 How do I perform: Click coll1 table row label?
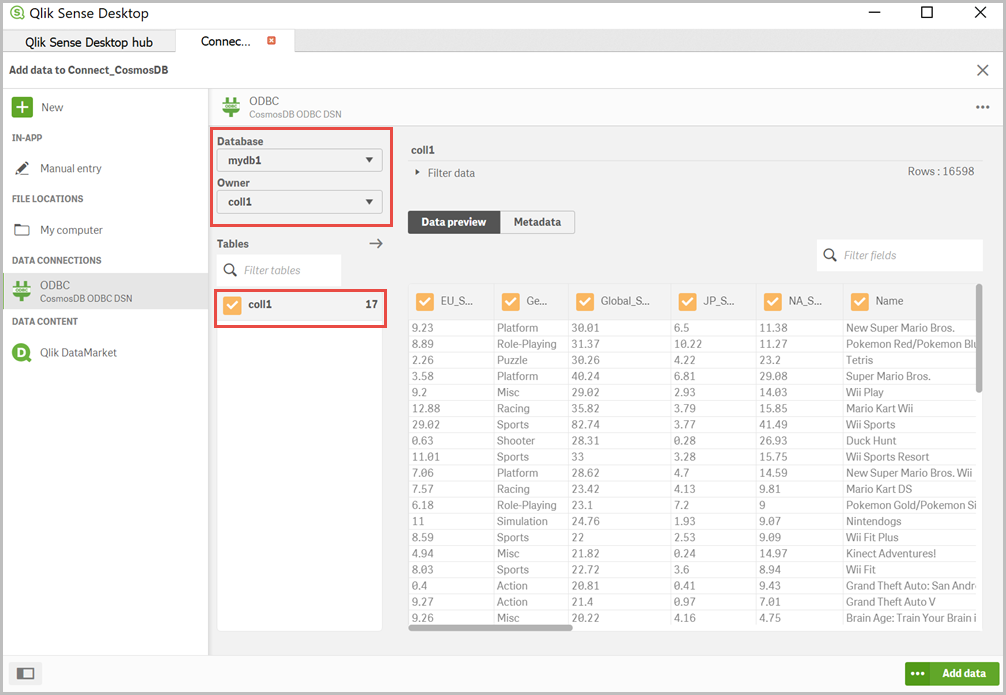[x=260, y=305]
